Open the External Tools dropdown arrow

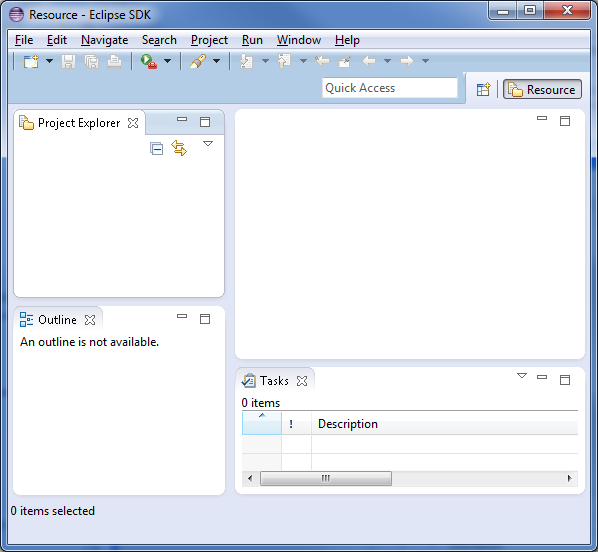point(167,61)
